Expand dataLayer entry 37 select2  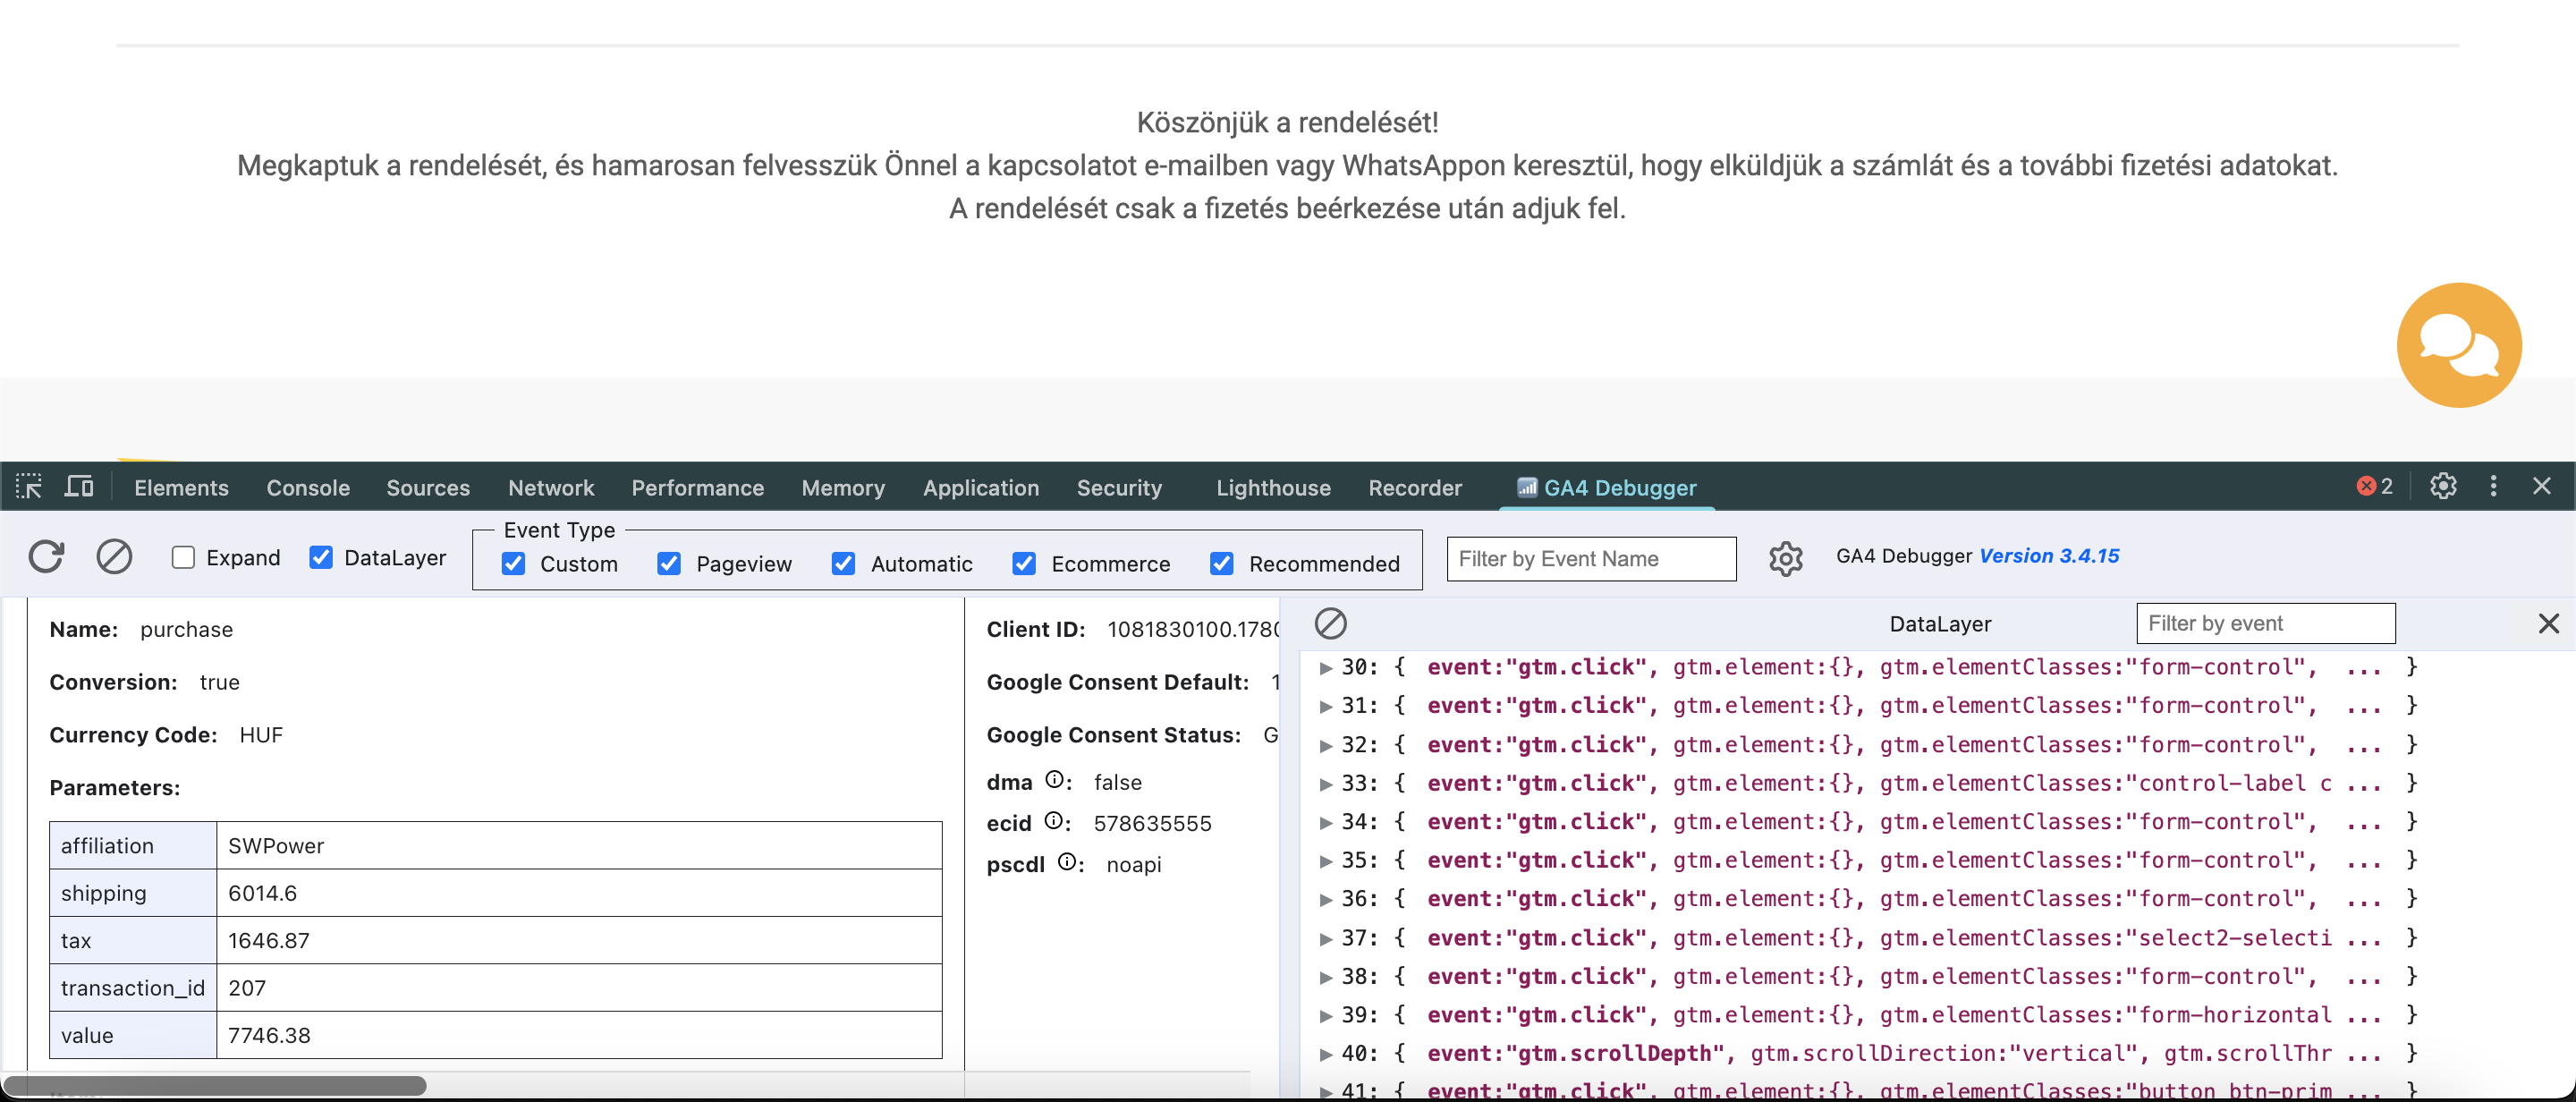(x=1326, y=939)
